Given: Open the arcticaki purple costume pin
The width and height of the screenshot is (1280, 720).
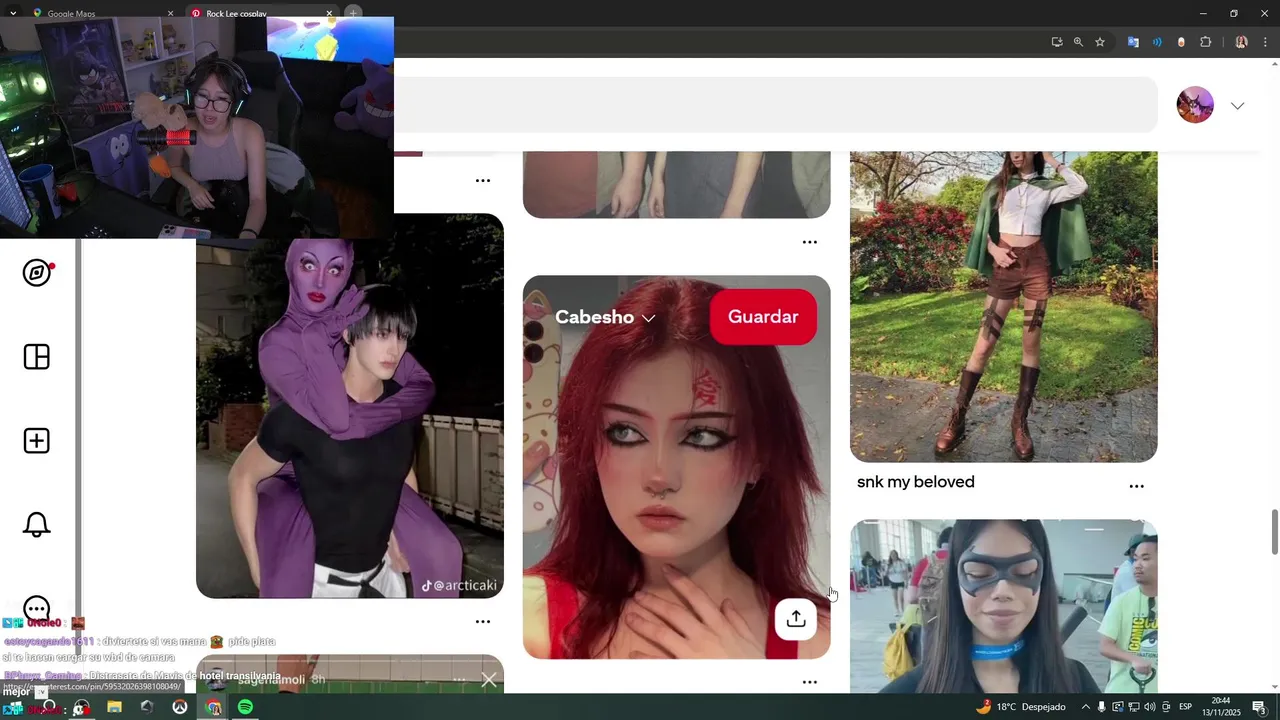Looking at the screenshot, I should point(350,406).
